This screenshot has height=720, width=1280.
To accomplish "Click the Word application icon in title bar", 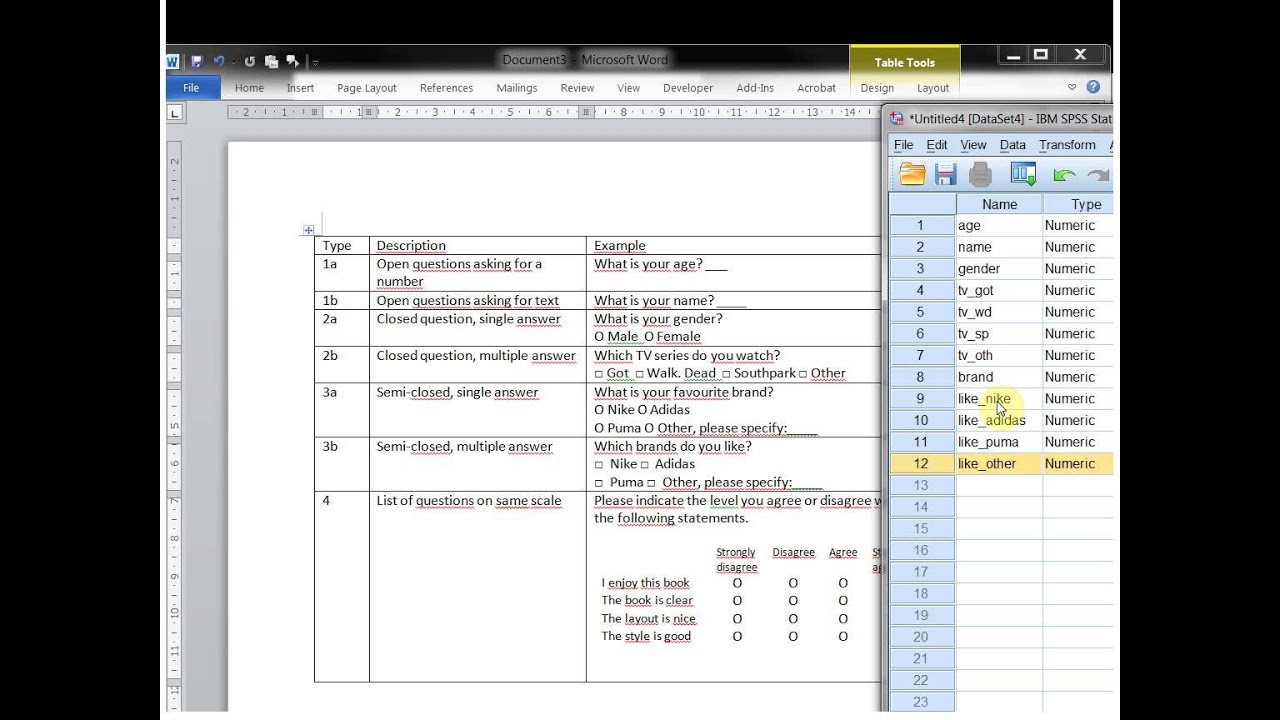I will click(173, 61).
